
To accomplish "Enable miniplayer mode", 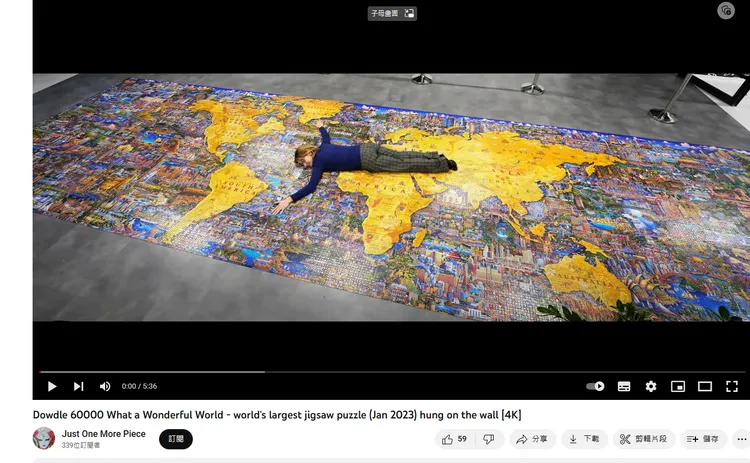I will pyautogui.click(x=678, y=386).
